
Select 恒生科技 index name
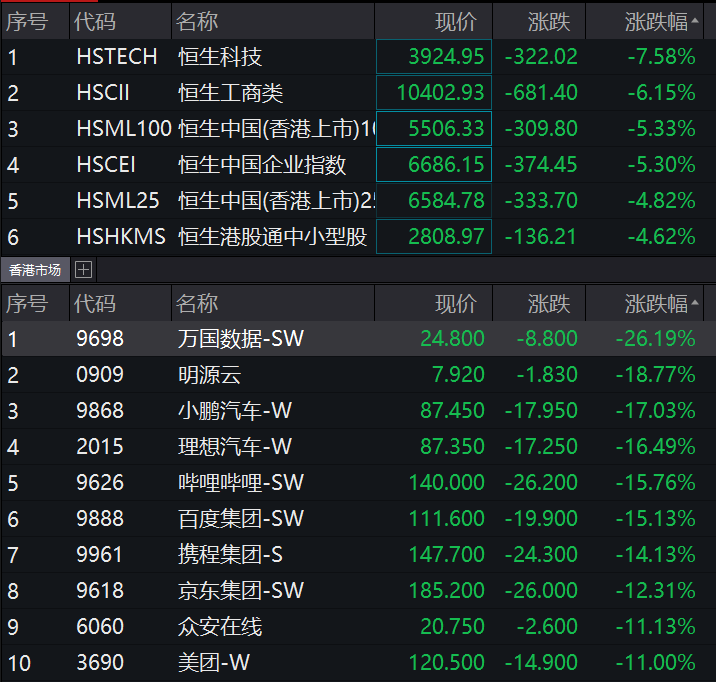(220, 57)
